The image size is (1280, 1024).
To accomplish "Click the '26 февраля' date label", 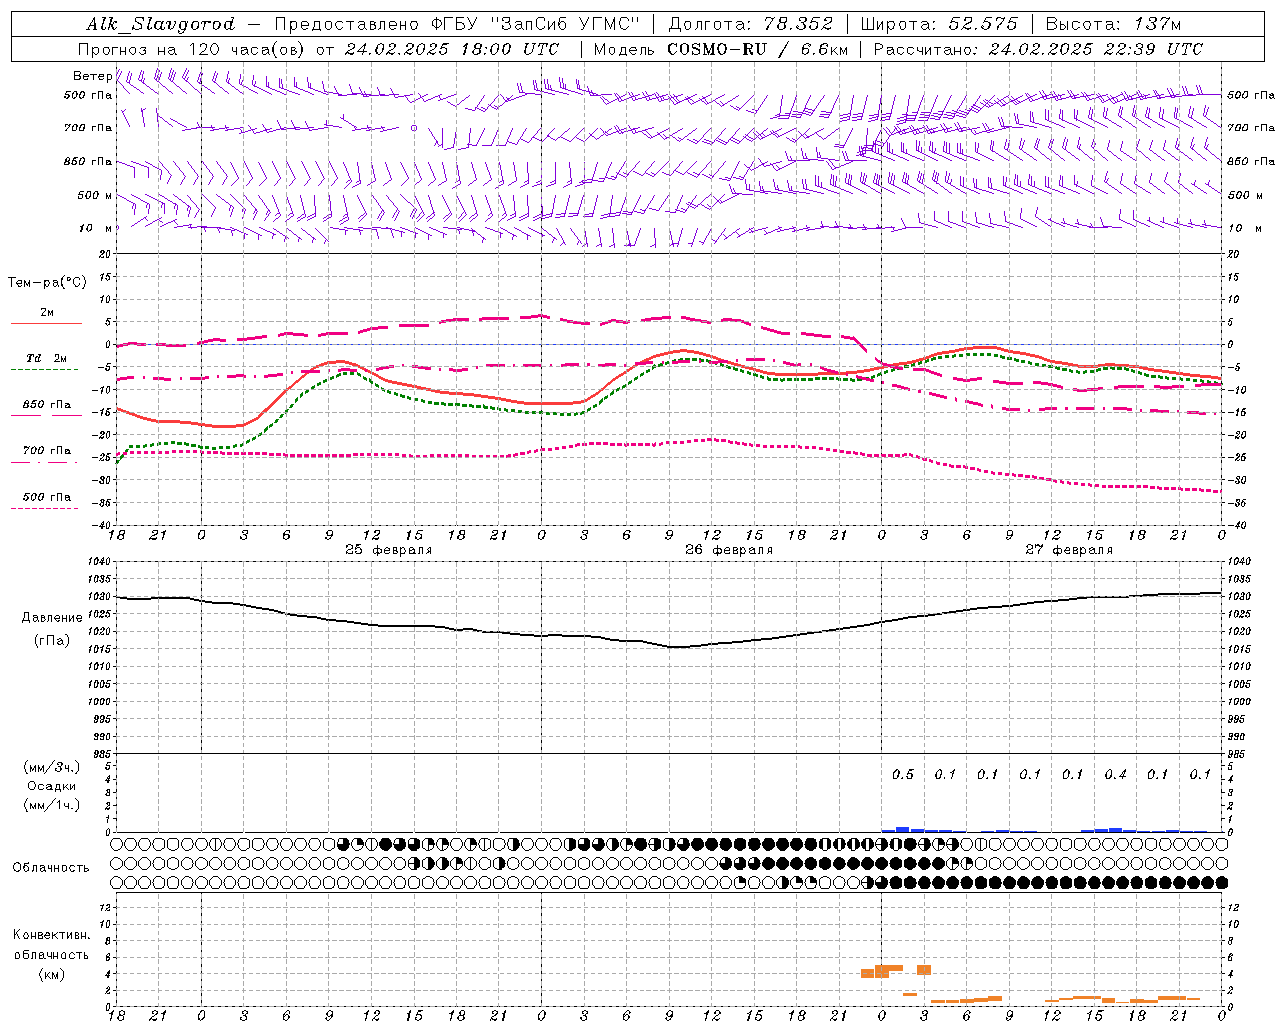I will pyautogui.click(x=729, y=550).
